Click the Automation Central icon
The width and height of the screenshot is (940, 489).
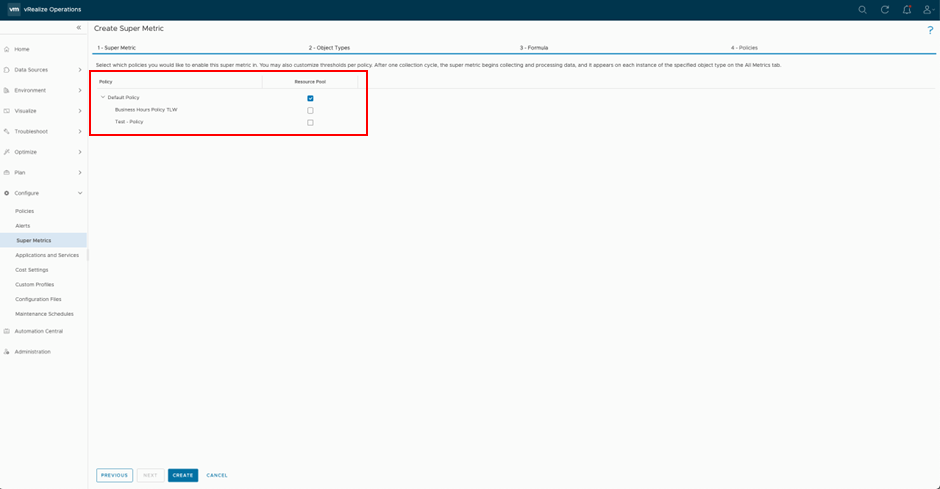click(x=7, y=331)
